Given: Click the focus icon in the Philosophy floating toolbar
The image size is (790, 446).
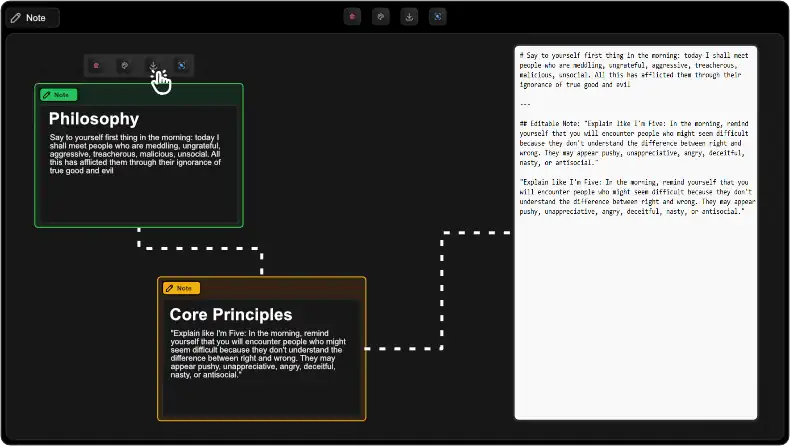Looking at the screenshot, I should click(x=182, y=66).
